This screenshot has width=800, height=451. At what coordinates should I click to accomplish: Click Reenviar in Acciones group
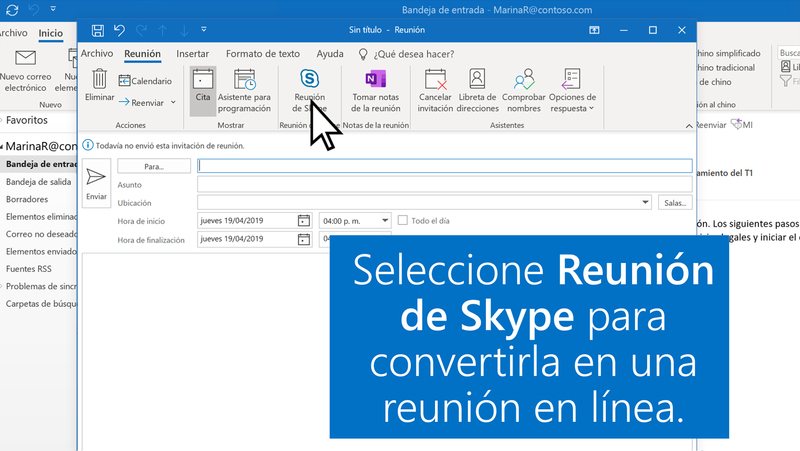[x=141, y=103]
